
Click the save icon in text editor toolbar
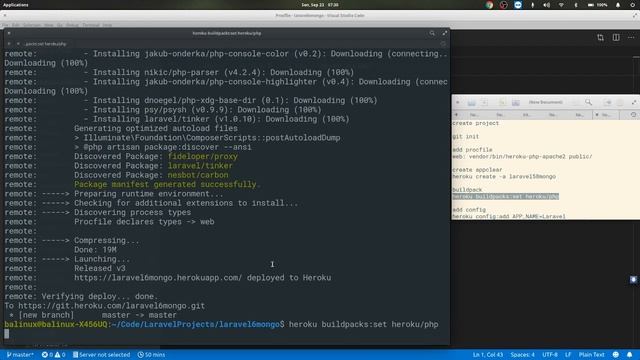(x=502, y=102)
